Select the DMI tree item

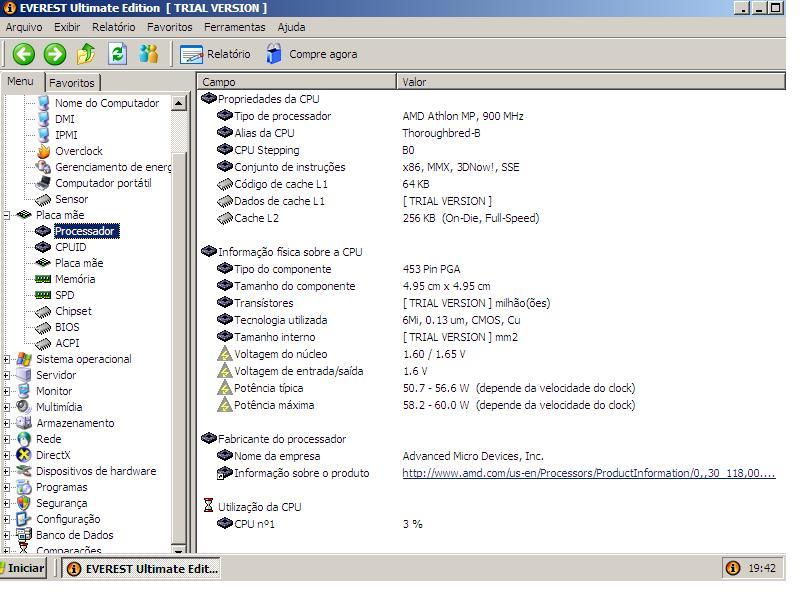tap(65, 119)
